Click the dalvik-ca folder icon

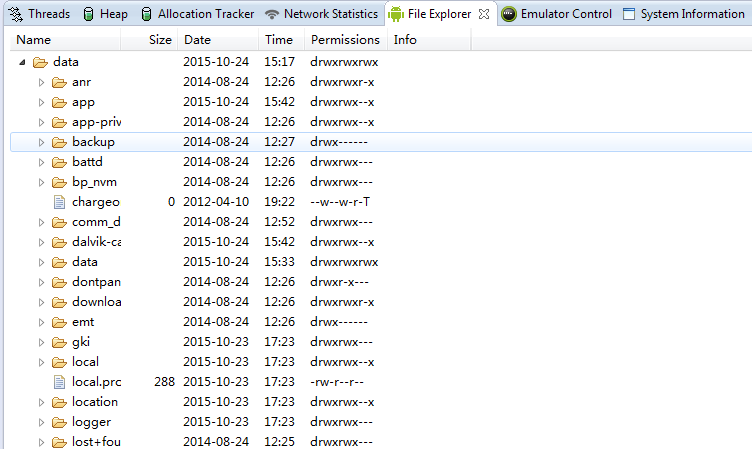[x=59, y=242]
